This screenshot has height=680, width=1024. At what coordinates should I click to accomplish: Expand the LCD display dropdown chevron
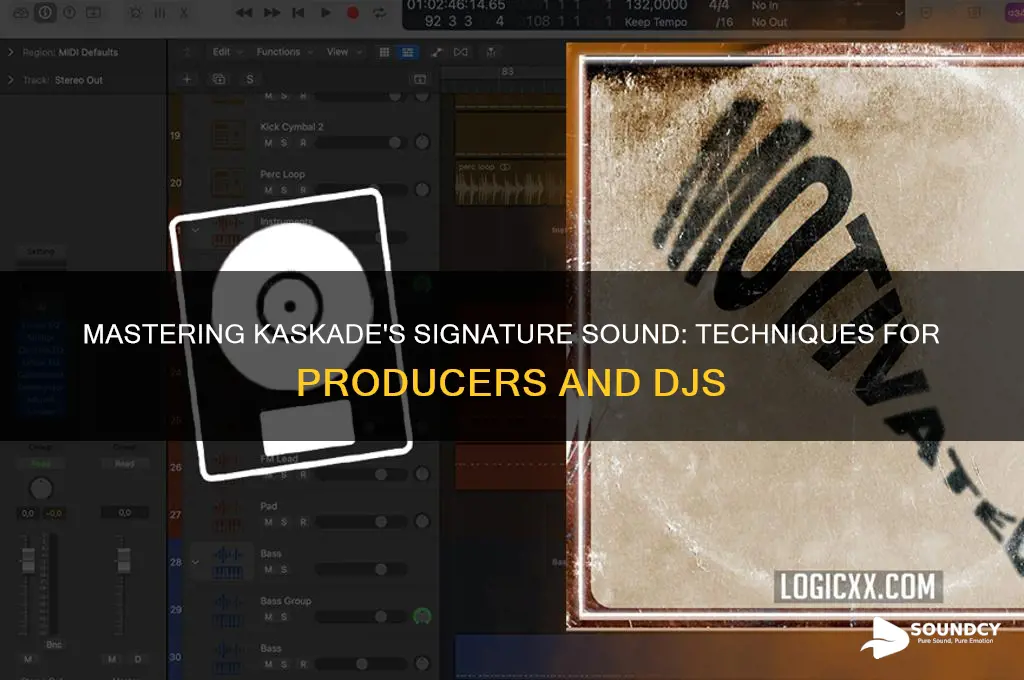click(899, 13)
